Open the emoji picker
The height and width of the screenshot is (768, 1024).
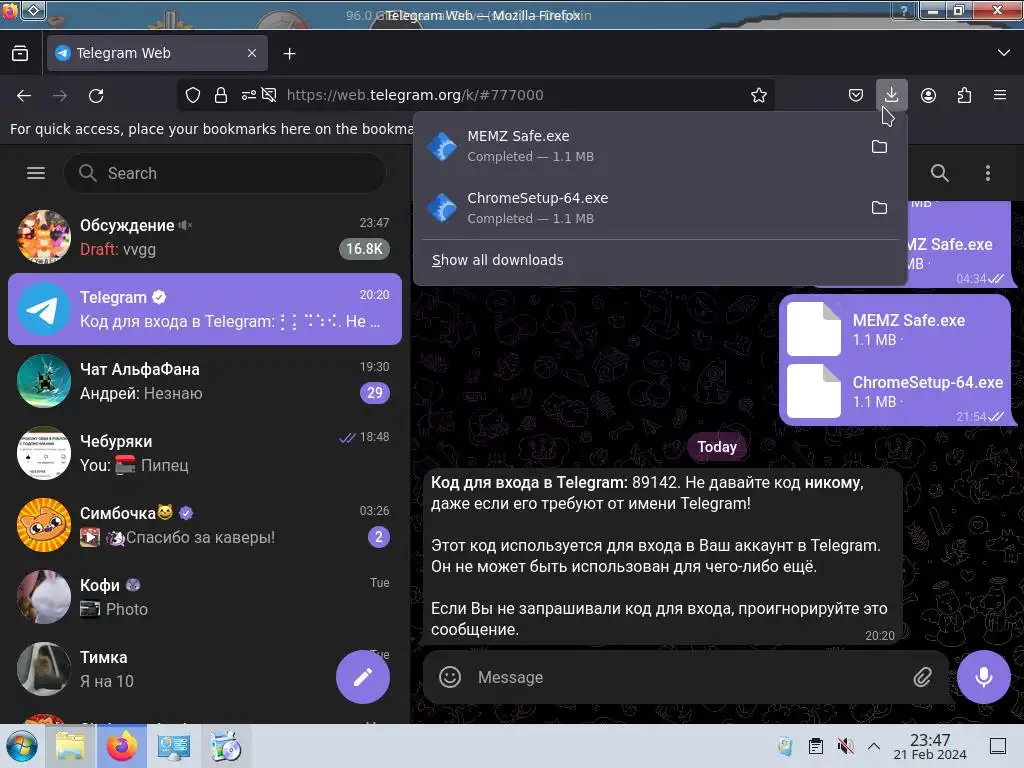[x=450, y=677]
